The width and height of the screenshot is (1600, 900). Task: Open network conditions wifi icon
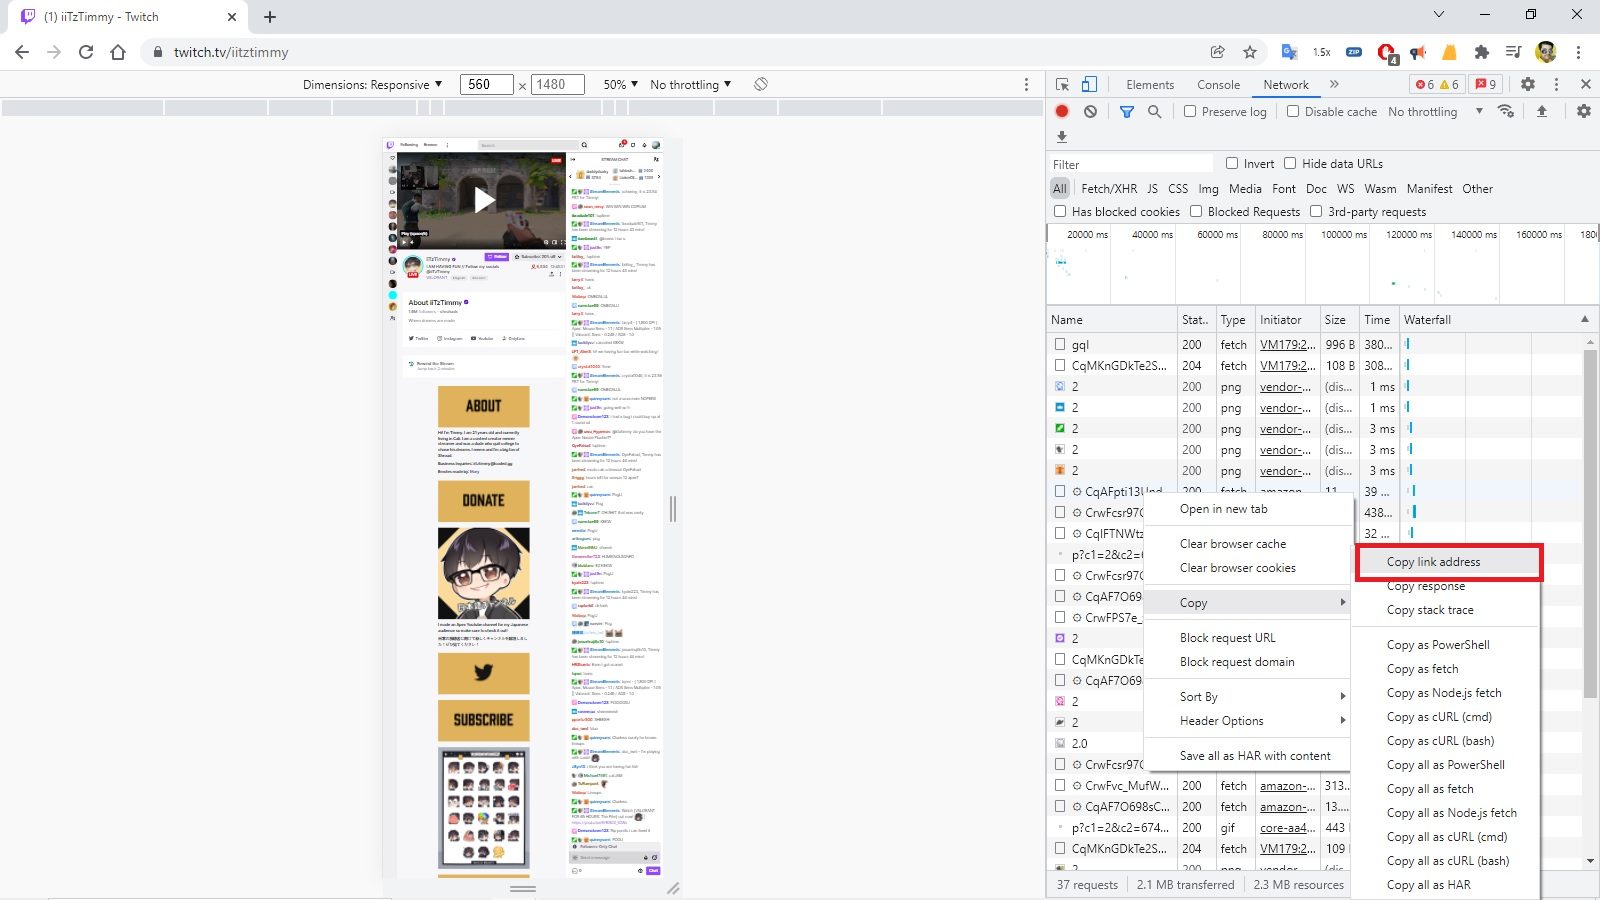[1506, 111]
